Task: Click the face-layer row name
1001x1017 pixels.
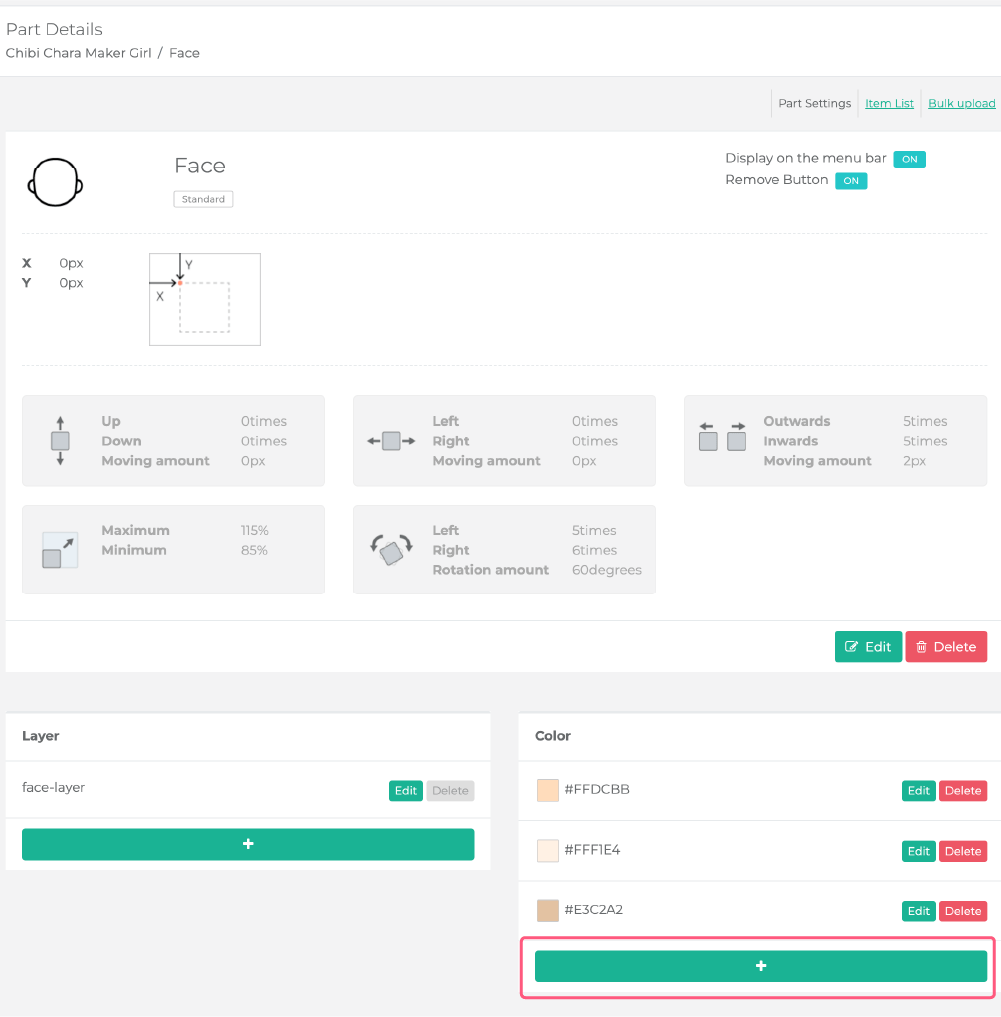Action: click(x=53, y=787)
